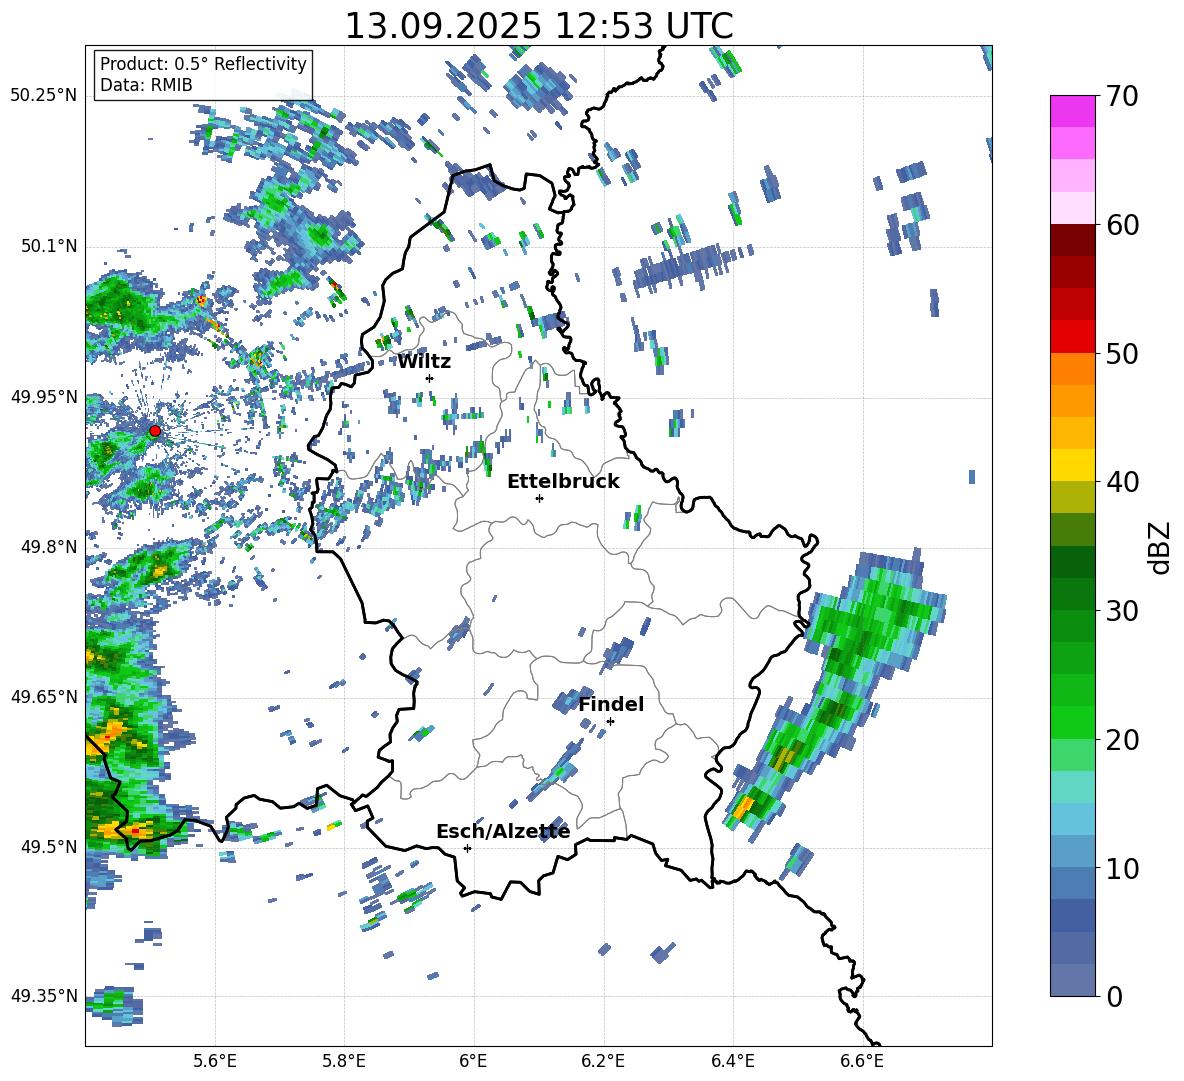Screen dimensions: 1184x1081
Task: Click the Data: RMIB text
Action: click(x=146, y=85)
